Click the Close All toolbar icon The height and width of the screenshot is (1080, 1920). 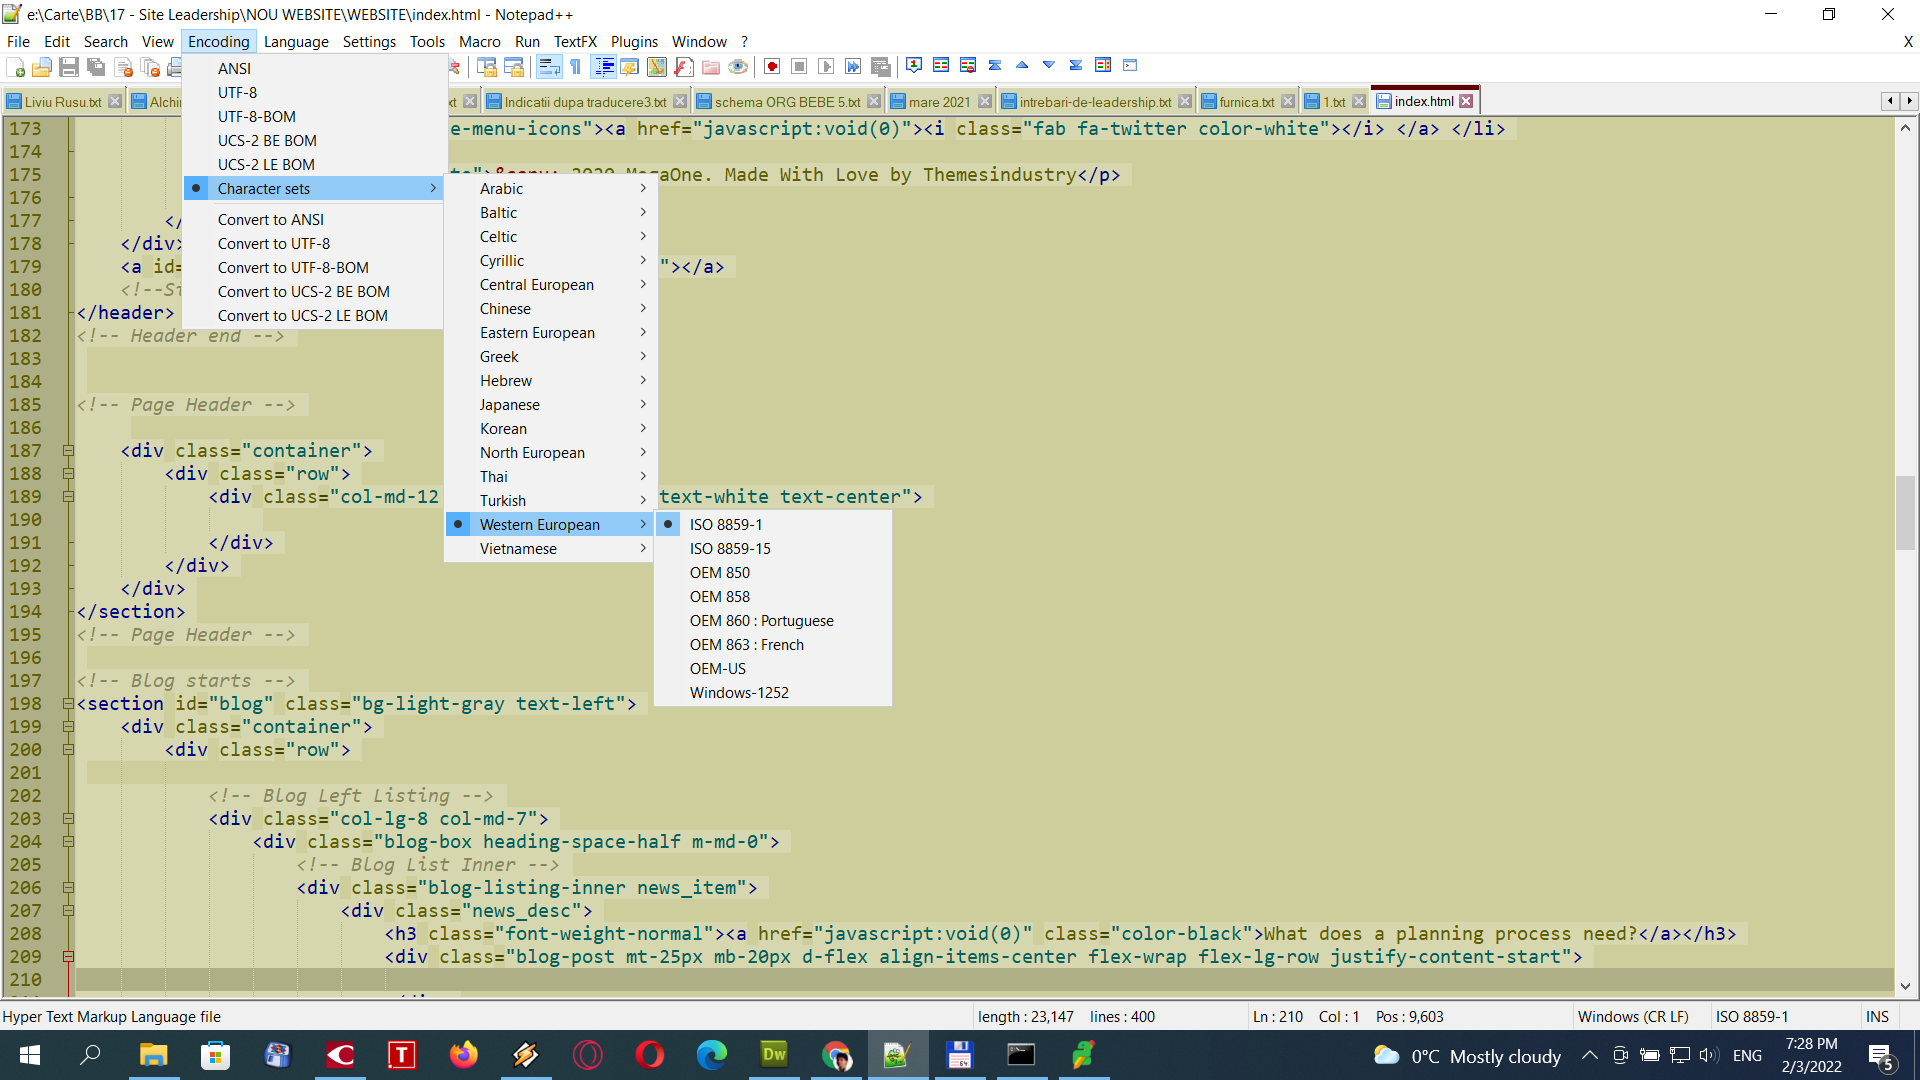click(x=150, y=67)
